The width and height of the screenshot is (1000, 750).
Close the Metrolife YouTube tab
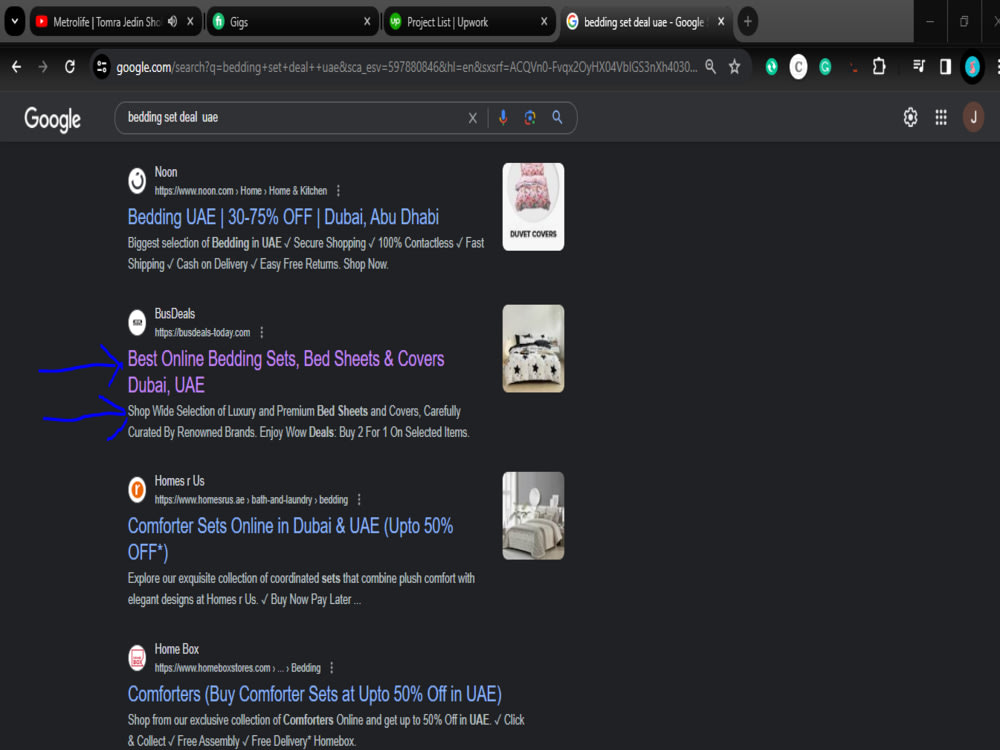pos(190,22)
